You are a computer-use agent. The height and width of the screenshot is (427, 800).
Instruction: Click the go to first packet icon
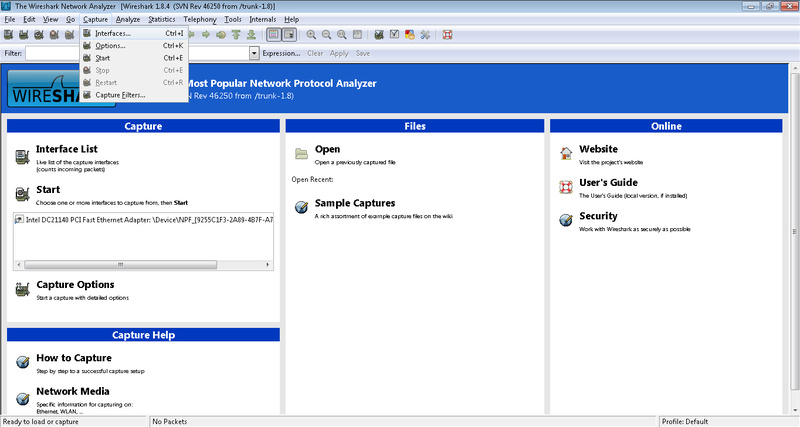coord(236,35)
